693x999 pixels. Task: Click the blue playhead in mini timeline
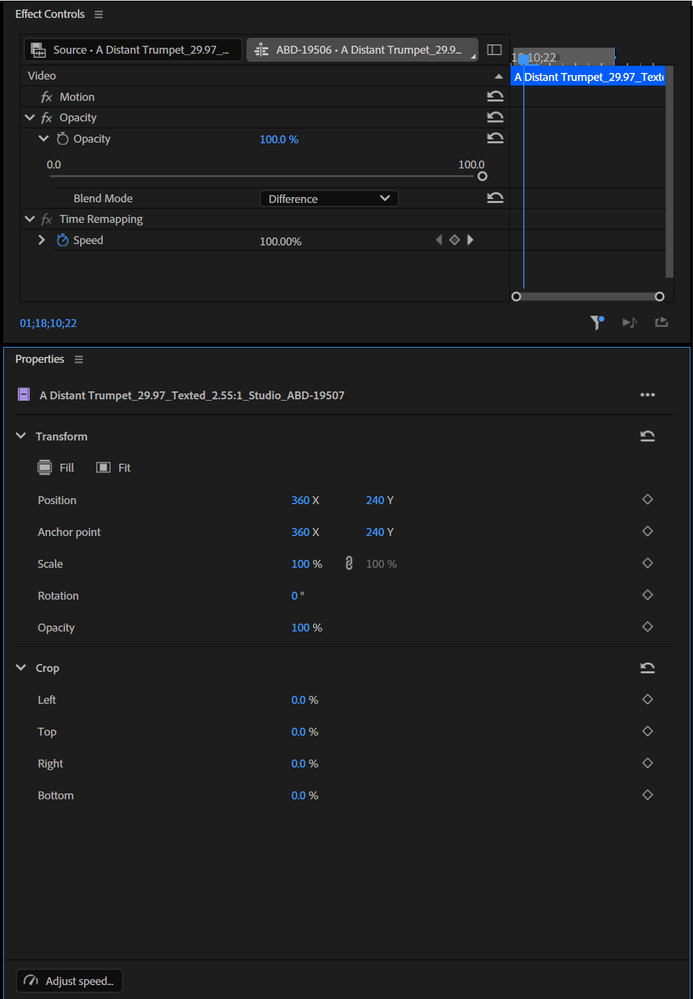point(523,59)
